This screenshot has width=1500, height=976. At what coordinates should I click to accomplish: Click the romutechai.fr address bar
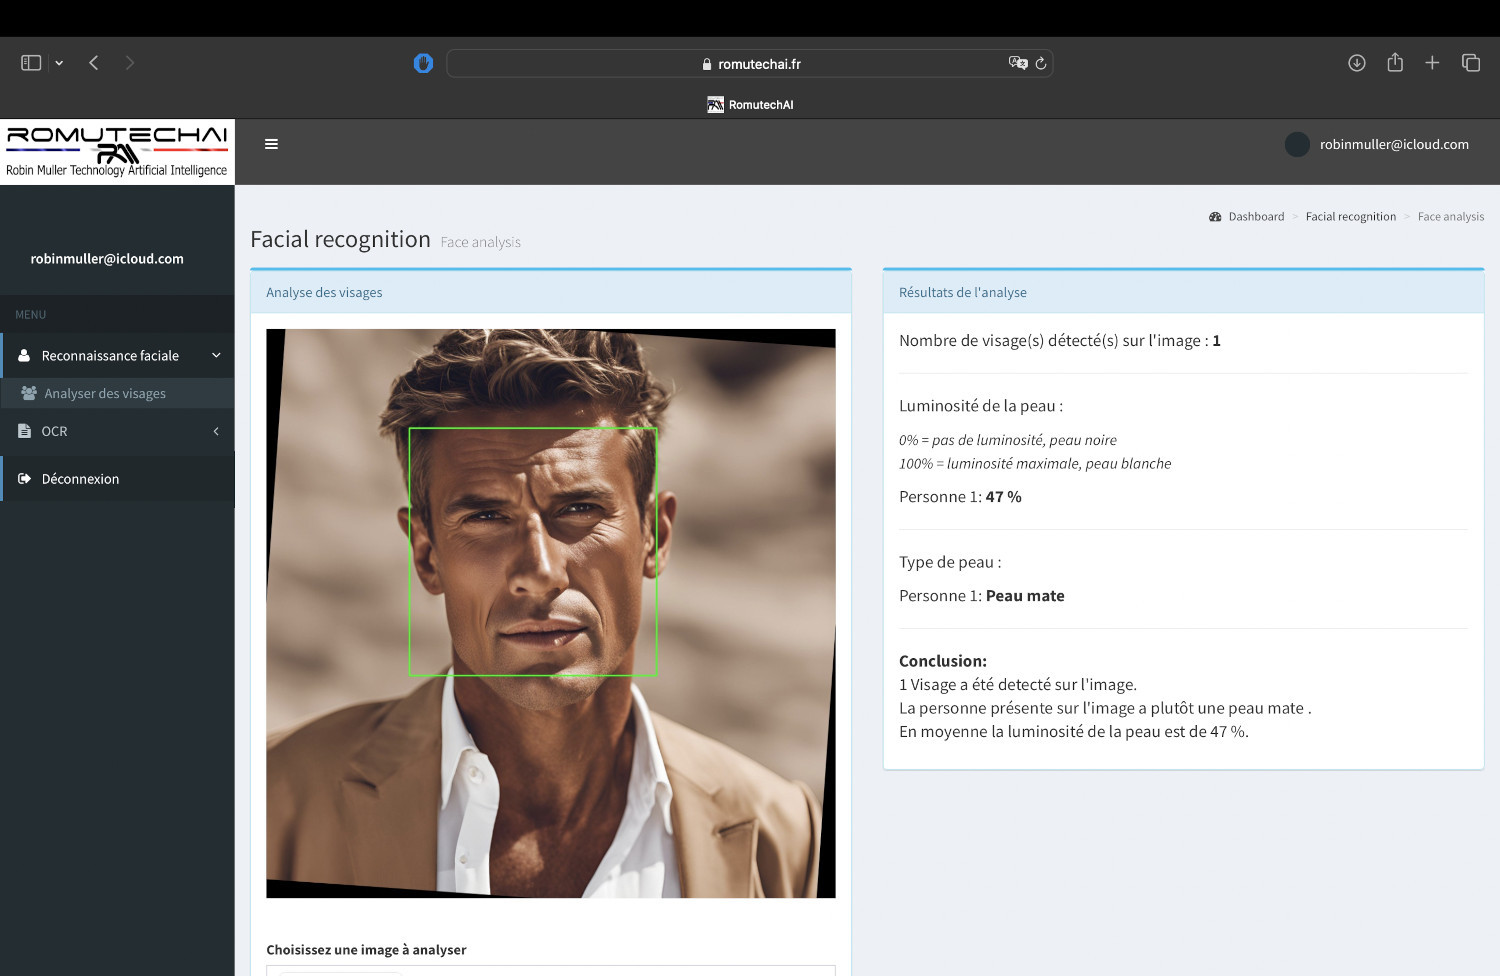750,64
